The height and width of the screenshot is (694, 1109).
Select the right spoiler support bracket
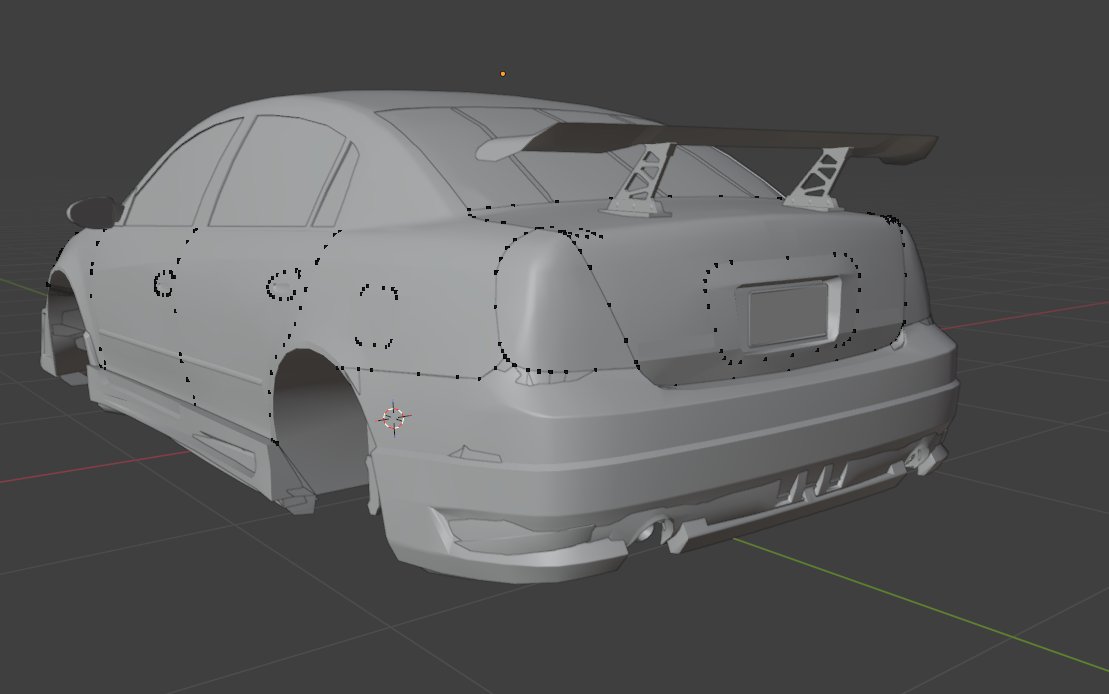[815, 179]
